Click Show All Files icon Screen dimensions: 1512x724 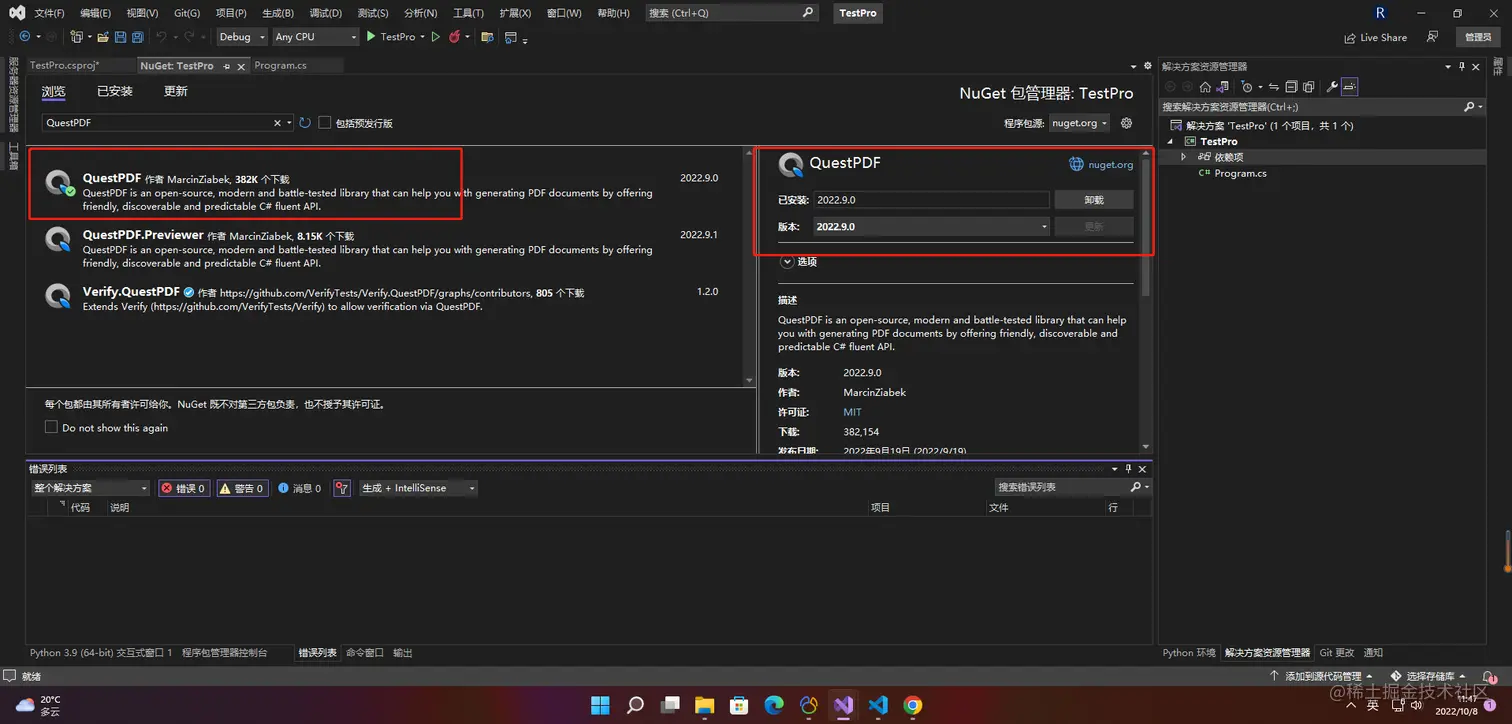click(1308, 87)
